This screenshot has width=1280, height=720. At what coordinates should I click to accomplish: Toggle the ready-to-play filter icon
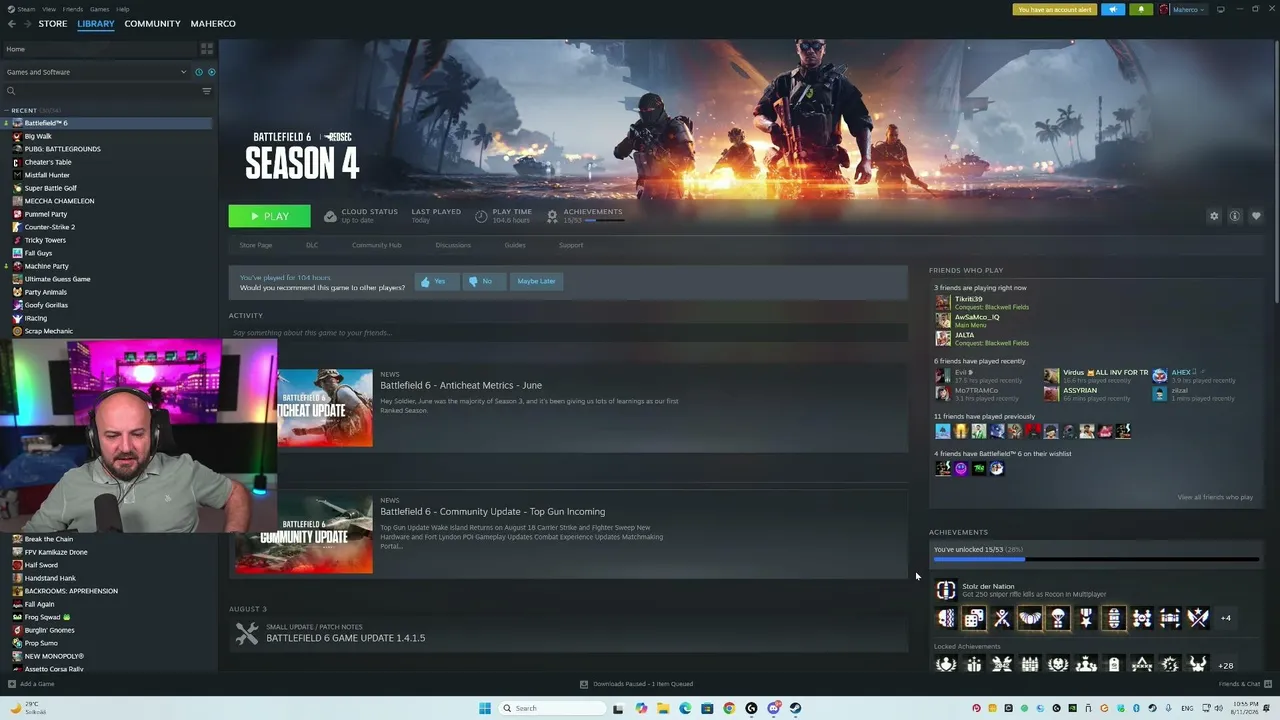pos(211,72)
